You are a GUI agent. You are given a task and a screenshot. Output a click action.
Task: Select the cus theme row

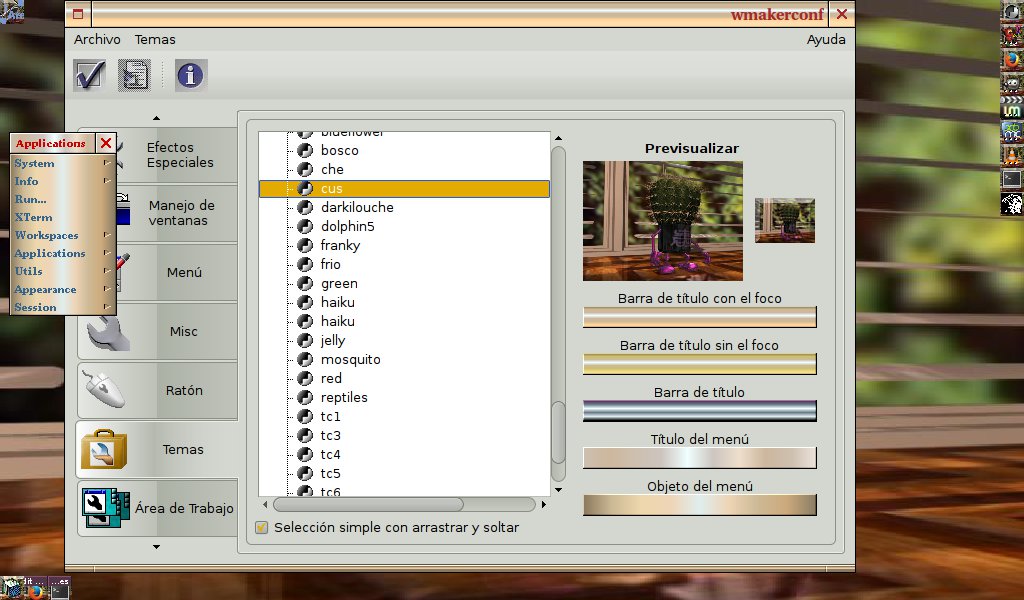tap(404, 189)
